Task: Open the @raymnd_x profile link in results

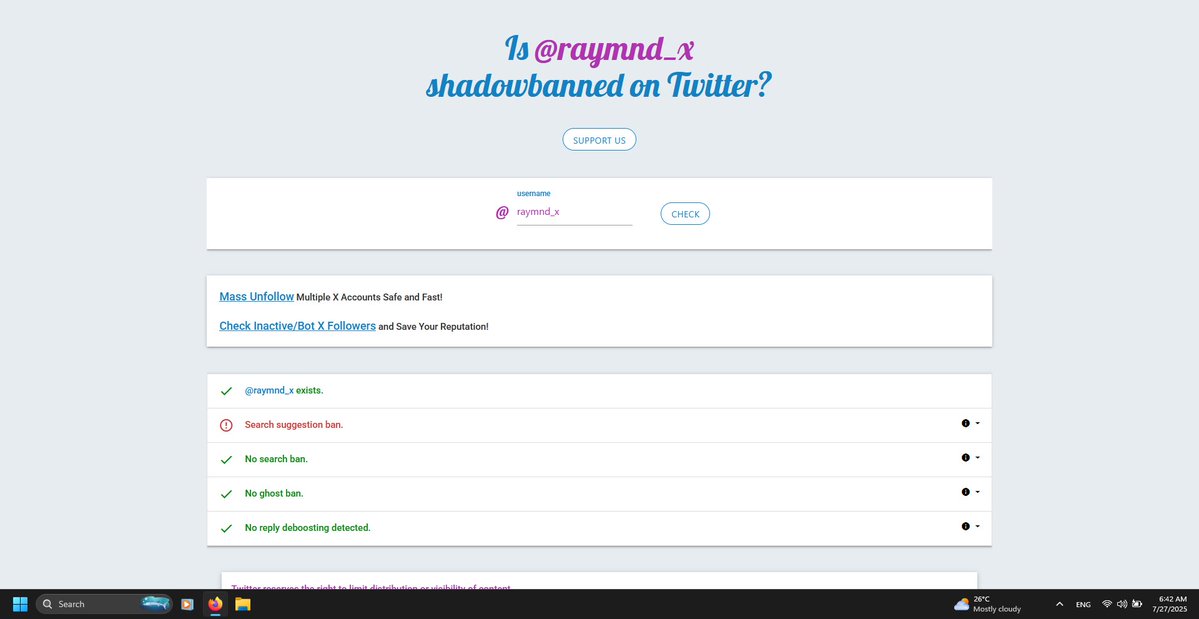Action: coord(269,391)
